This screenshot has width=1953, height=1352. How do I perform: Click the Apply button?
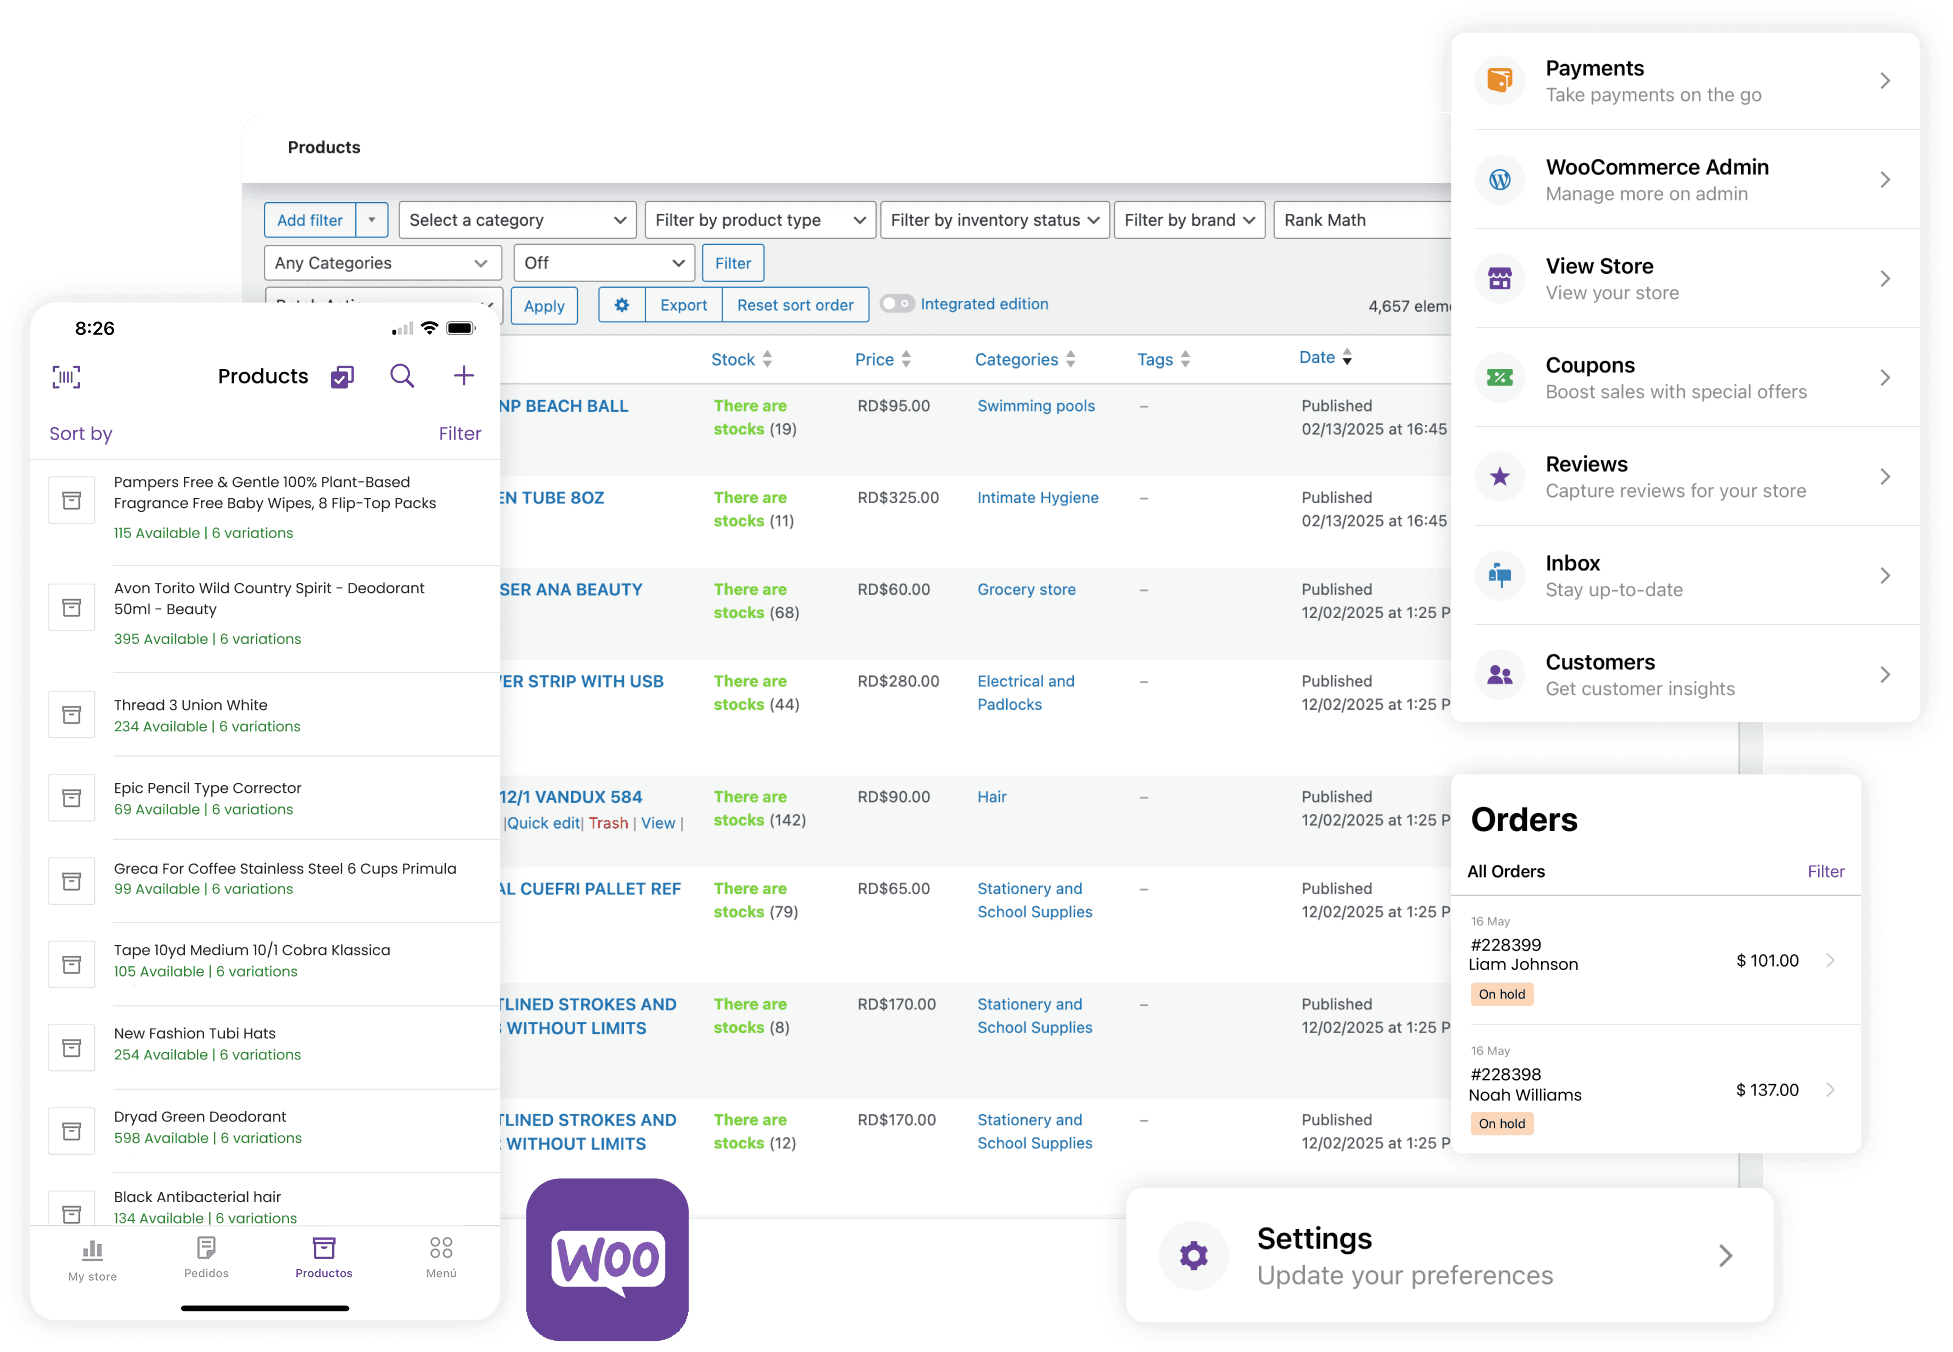tap(544, 306)
